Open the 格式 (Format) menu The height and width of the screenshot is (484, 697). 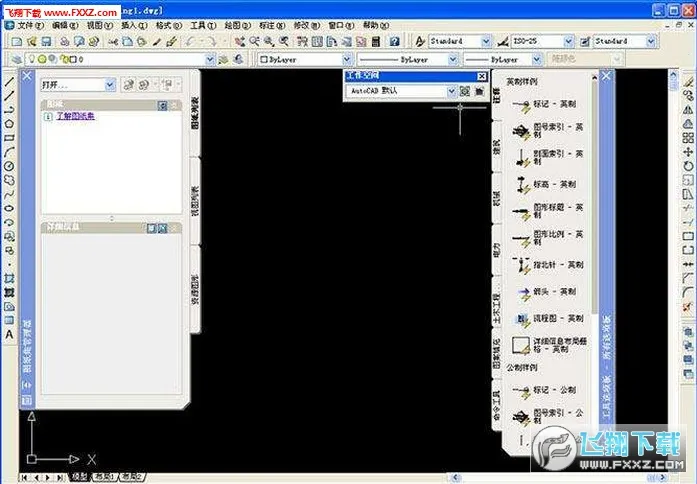point(169,25)
